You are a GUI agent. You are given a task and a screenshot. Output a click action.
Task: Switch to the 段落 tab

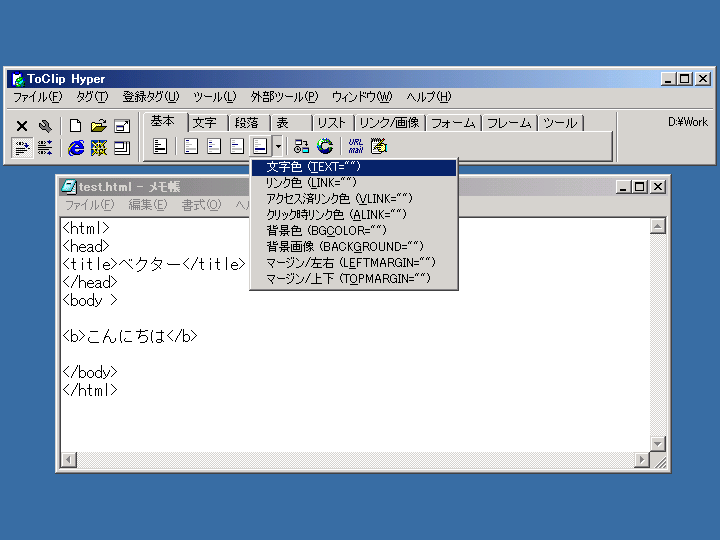pos(249,123)
